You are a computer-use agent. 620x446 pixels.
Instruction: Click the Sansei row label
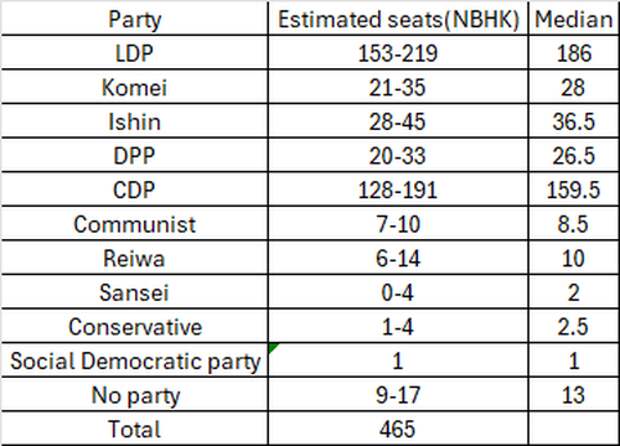click(134, 292)
